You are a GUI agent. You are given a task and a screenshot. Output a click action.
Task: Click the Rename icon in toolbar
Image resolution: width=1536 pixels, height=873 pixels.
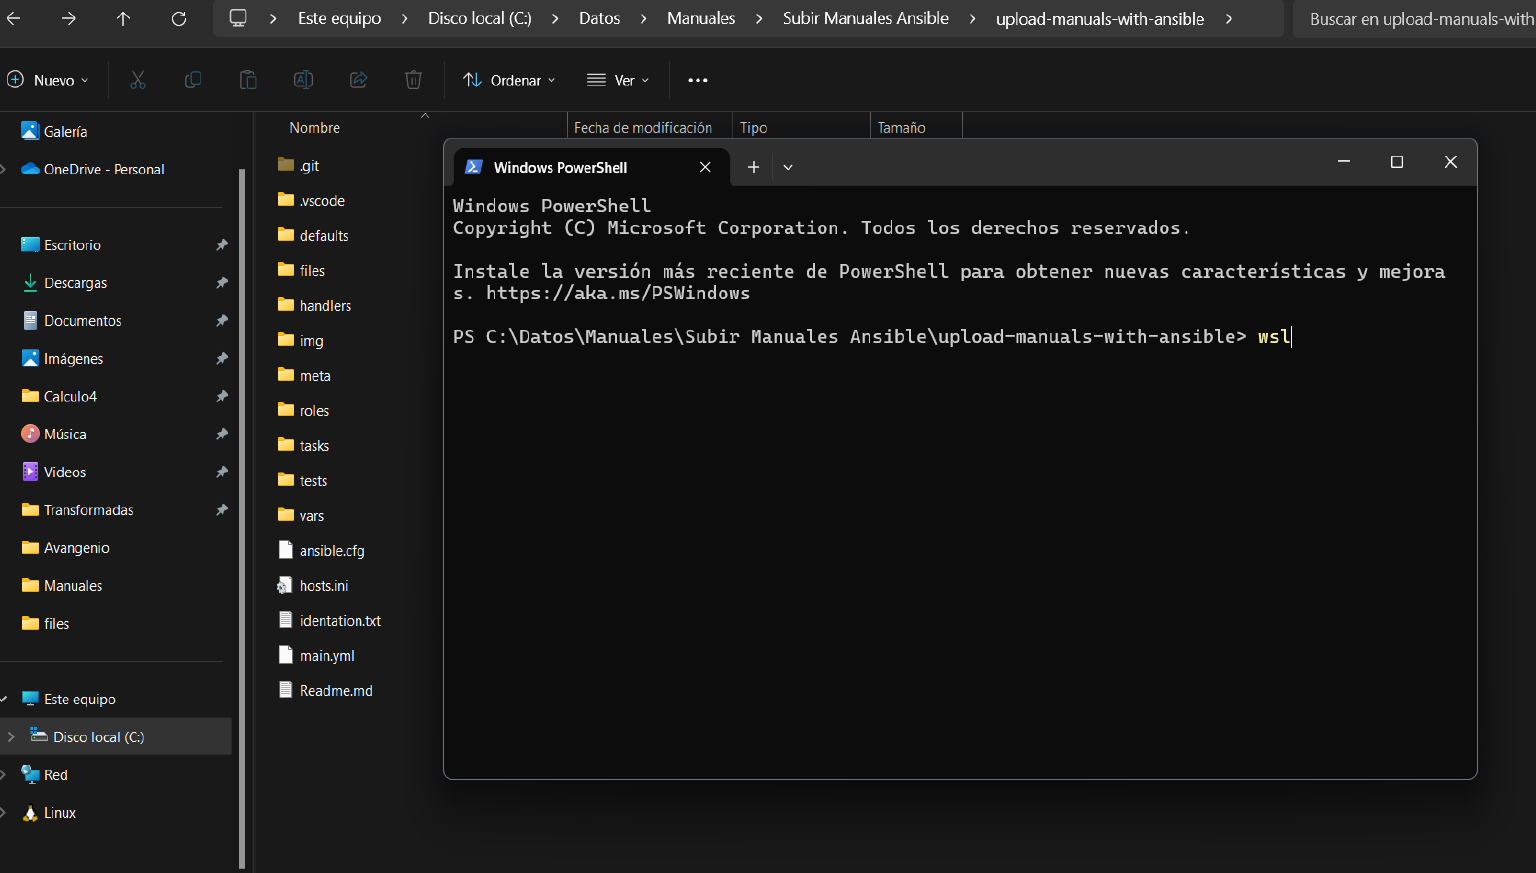tap(303, 80)
